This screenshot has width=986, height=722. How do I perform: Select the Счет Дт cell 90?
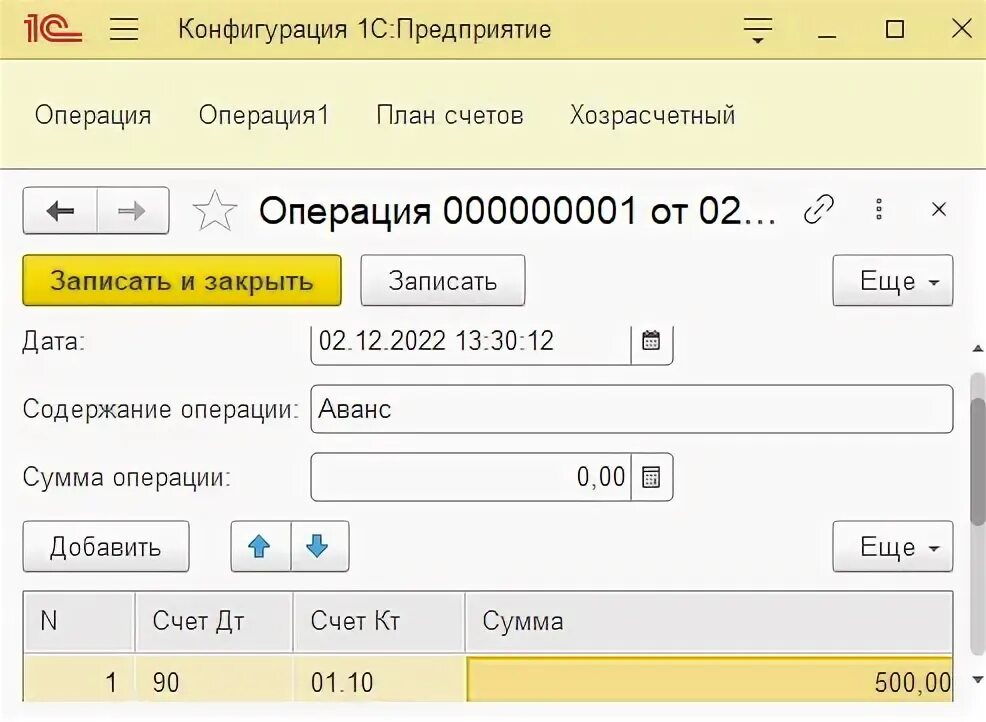(214, 680)
